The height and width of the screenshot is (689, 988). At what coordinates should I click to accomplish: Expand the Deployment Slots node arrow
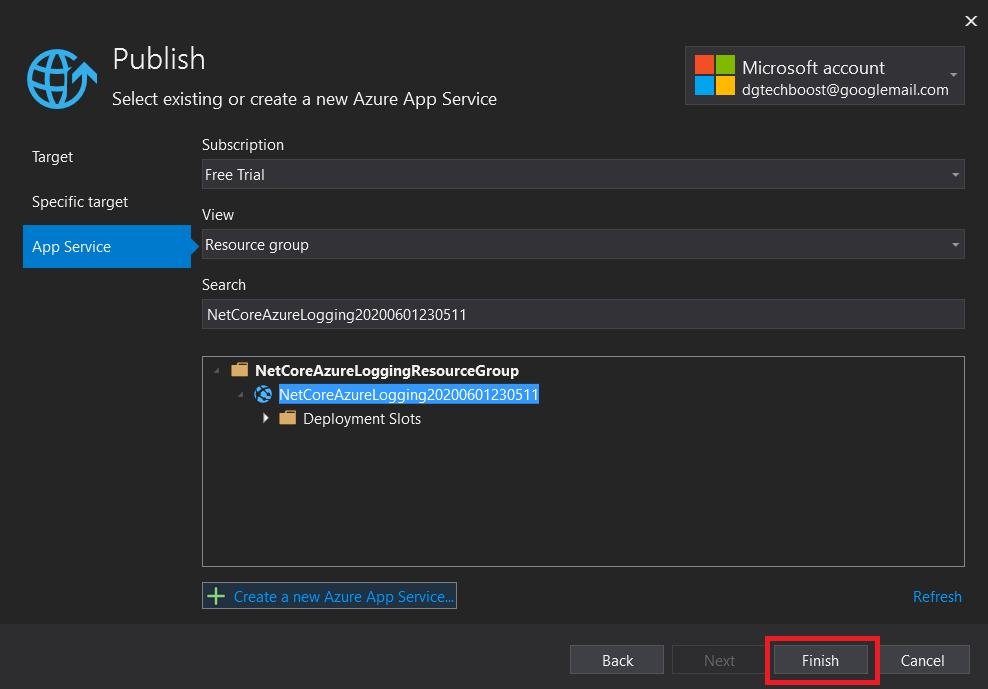coord(266,418)
